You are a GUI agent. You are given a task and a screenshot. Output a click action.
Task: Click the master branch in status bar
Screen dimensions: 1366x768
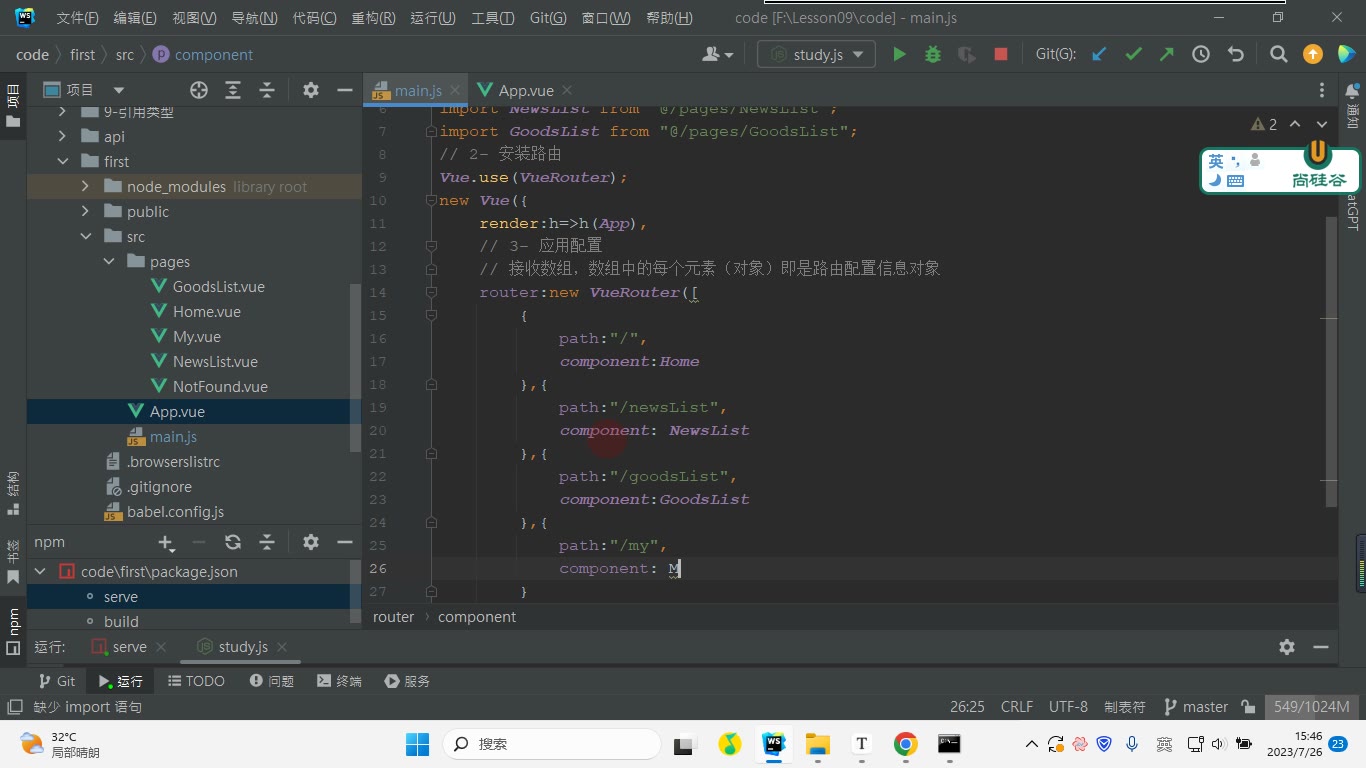(1196, 706)
